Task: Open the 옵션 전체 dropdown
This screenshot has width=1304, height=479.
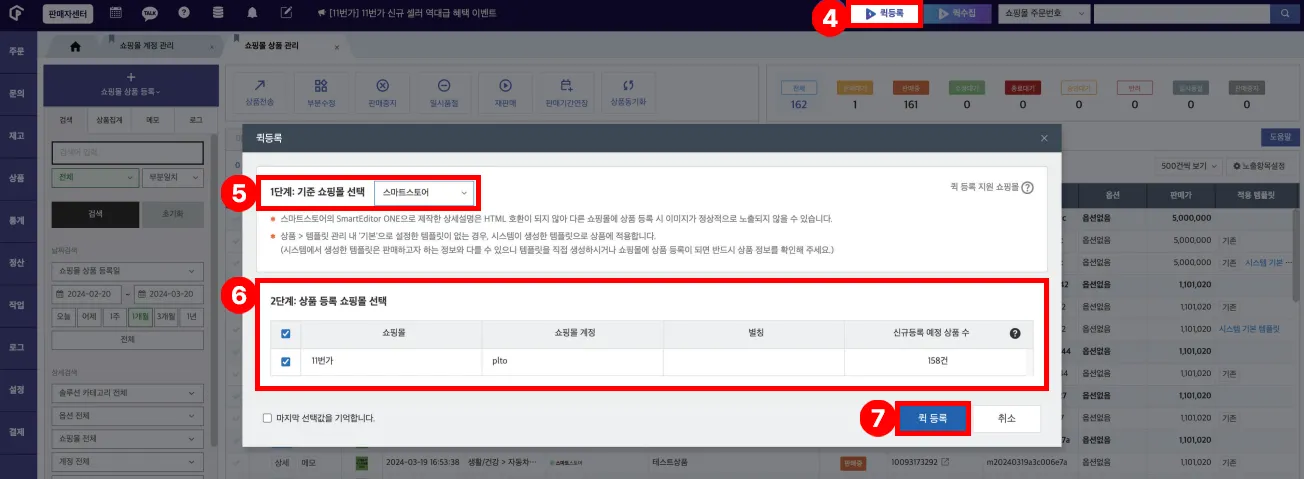Action: 127,416
